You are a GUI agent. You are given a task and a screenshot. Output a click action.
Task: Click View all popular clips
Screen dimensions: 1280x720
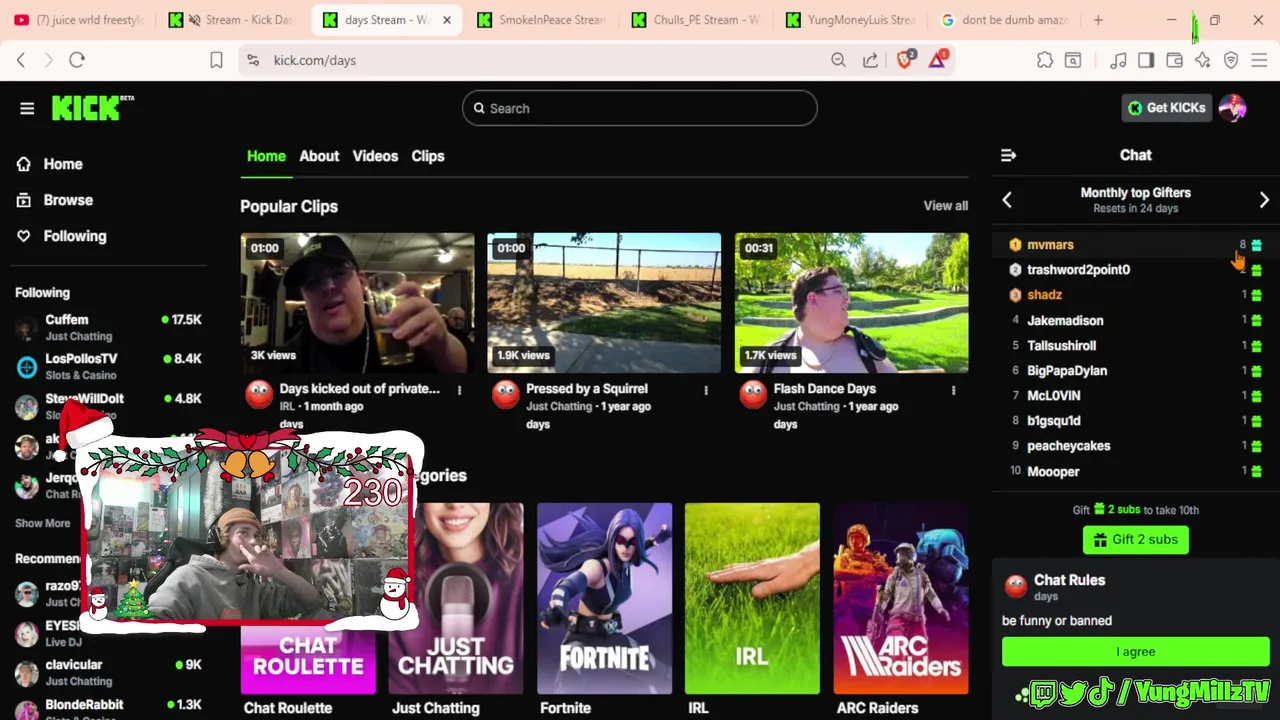coord(945,206)
